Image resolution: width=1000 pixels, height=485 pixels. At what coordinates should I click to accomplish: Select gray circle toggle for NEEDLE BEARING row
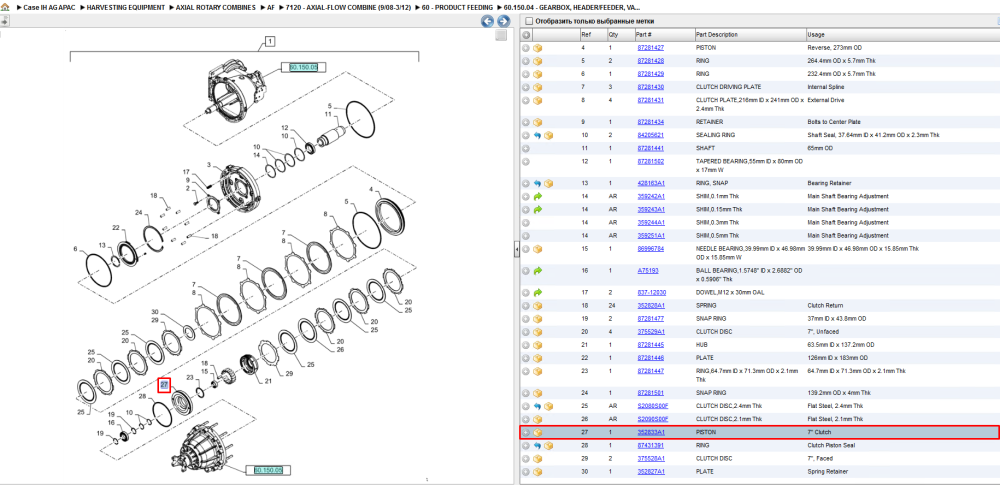526,249
